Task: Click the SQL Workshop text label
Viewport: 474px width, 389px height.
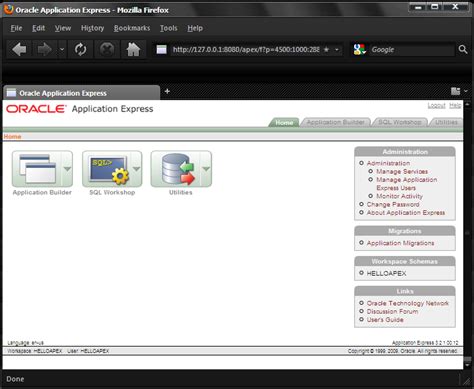Action: [x=112, y=192]
